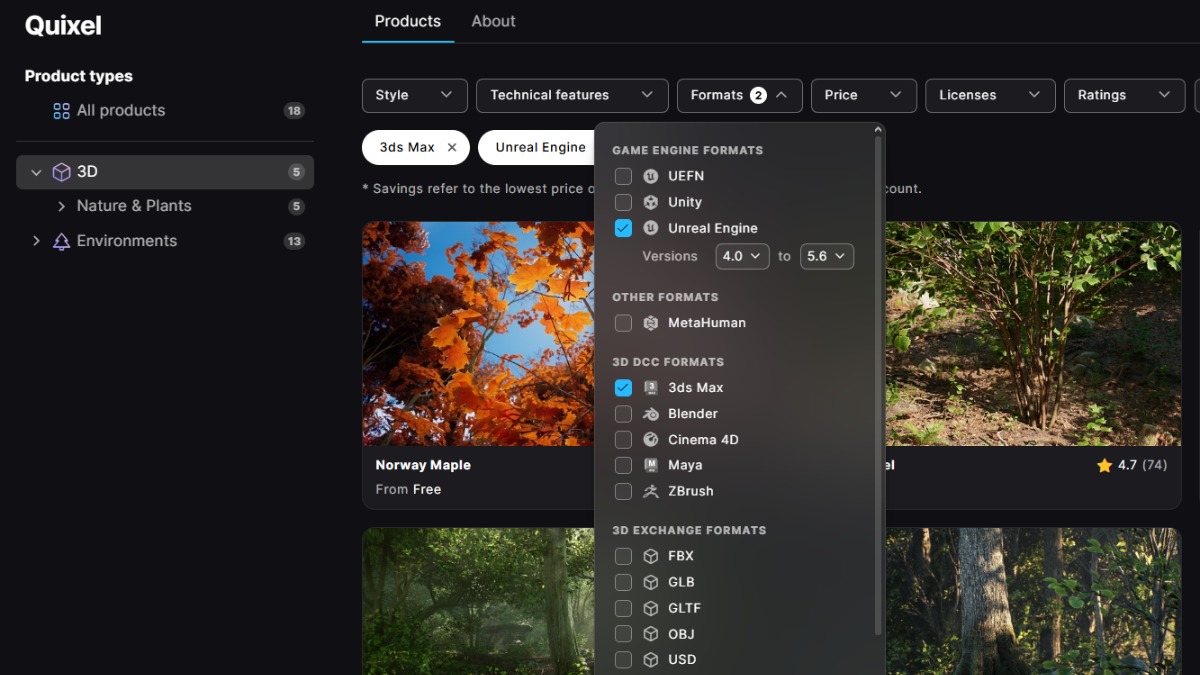This screenshot has width=1200, height=675.
Task: Enable the UEFN checkbox
Action: (x=623, y=176)
